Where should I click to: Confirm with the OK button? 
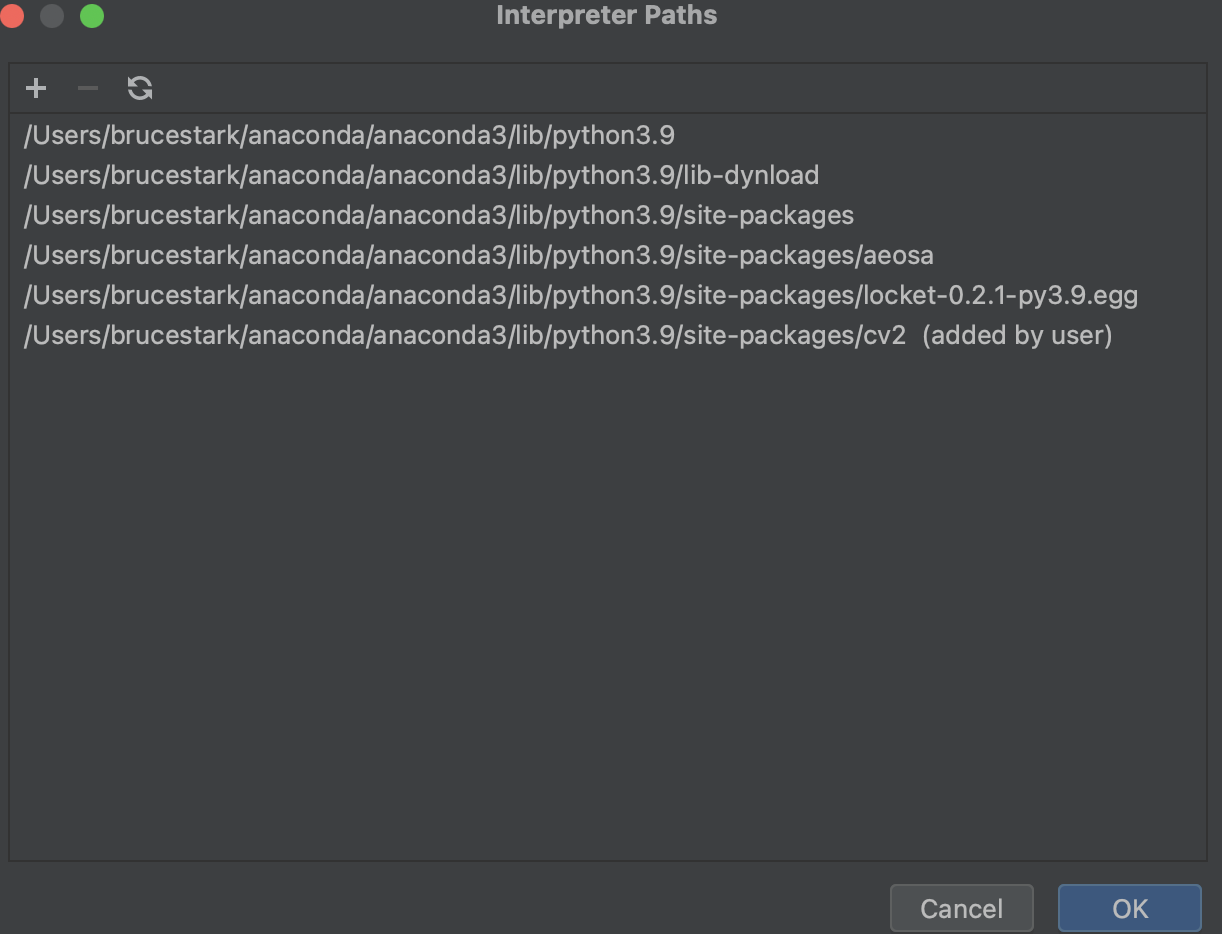[x=1130, y=908]
